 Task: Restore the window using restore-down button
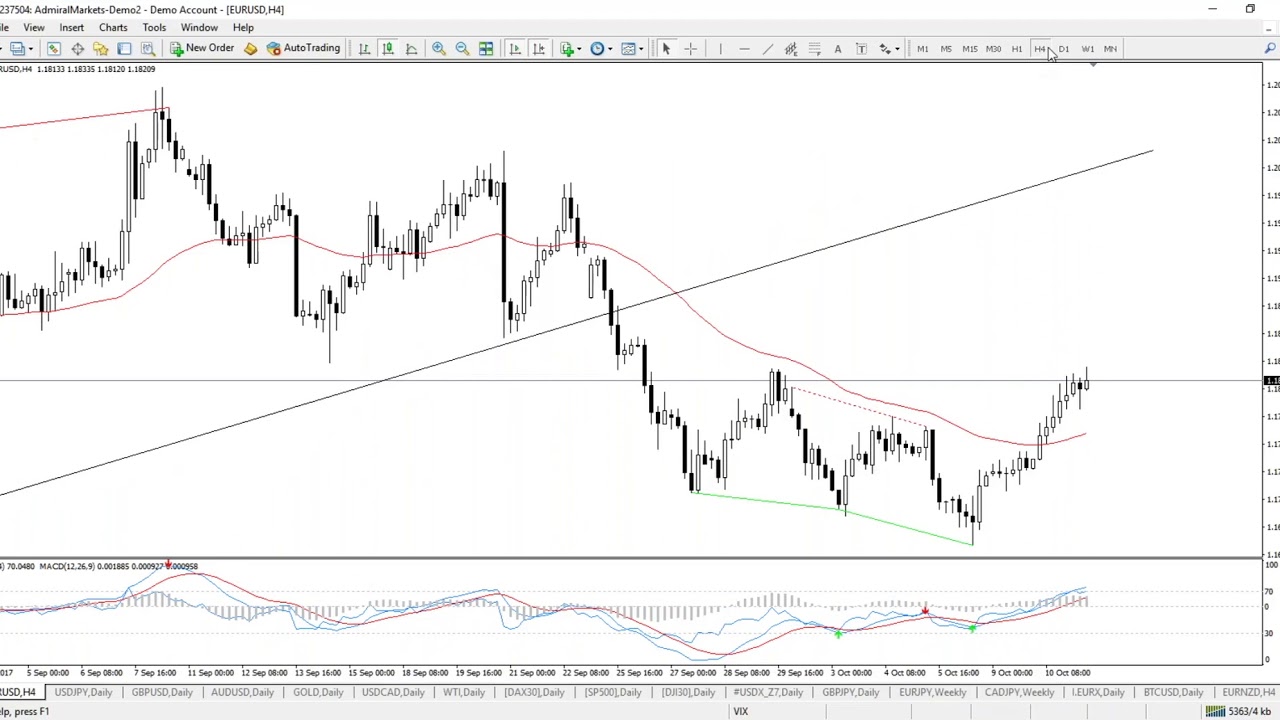pos(1250,9)
